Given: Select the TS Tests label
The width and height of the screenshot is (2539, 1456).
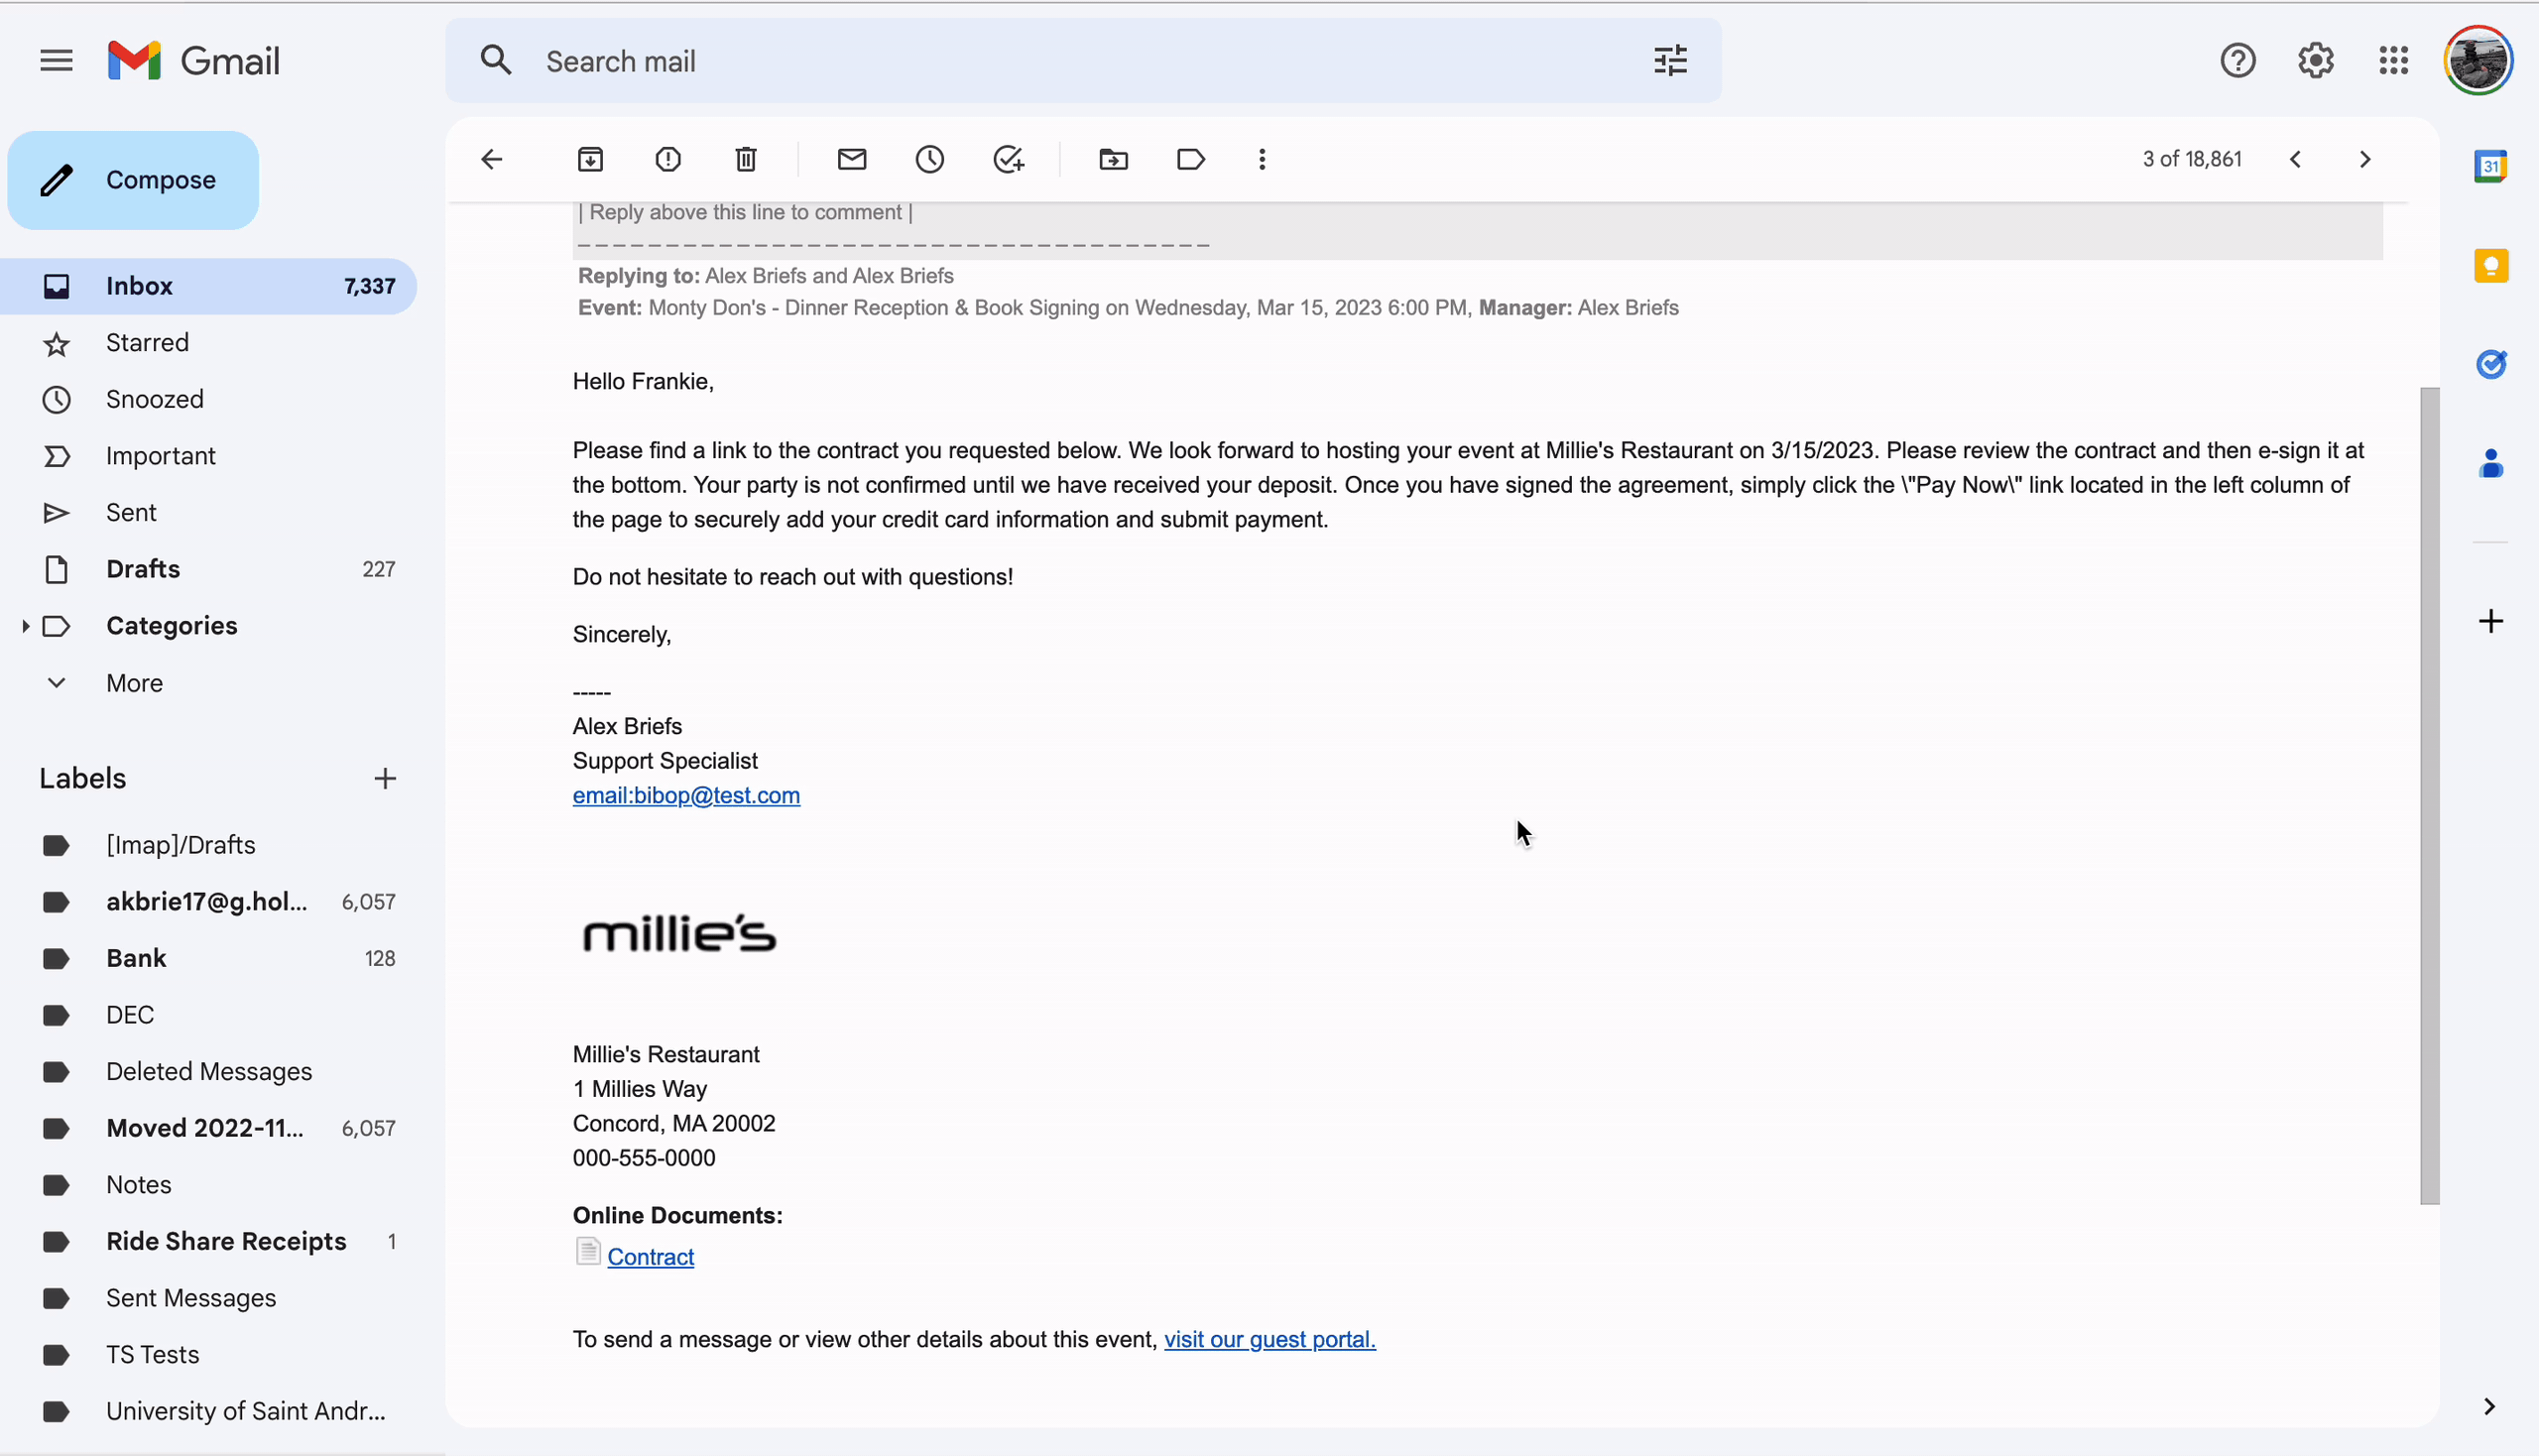Looking at the screenshot, I should (208, 1354).
